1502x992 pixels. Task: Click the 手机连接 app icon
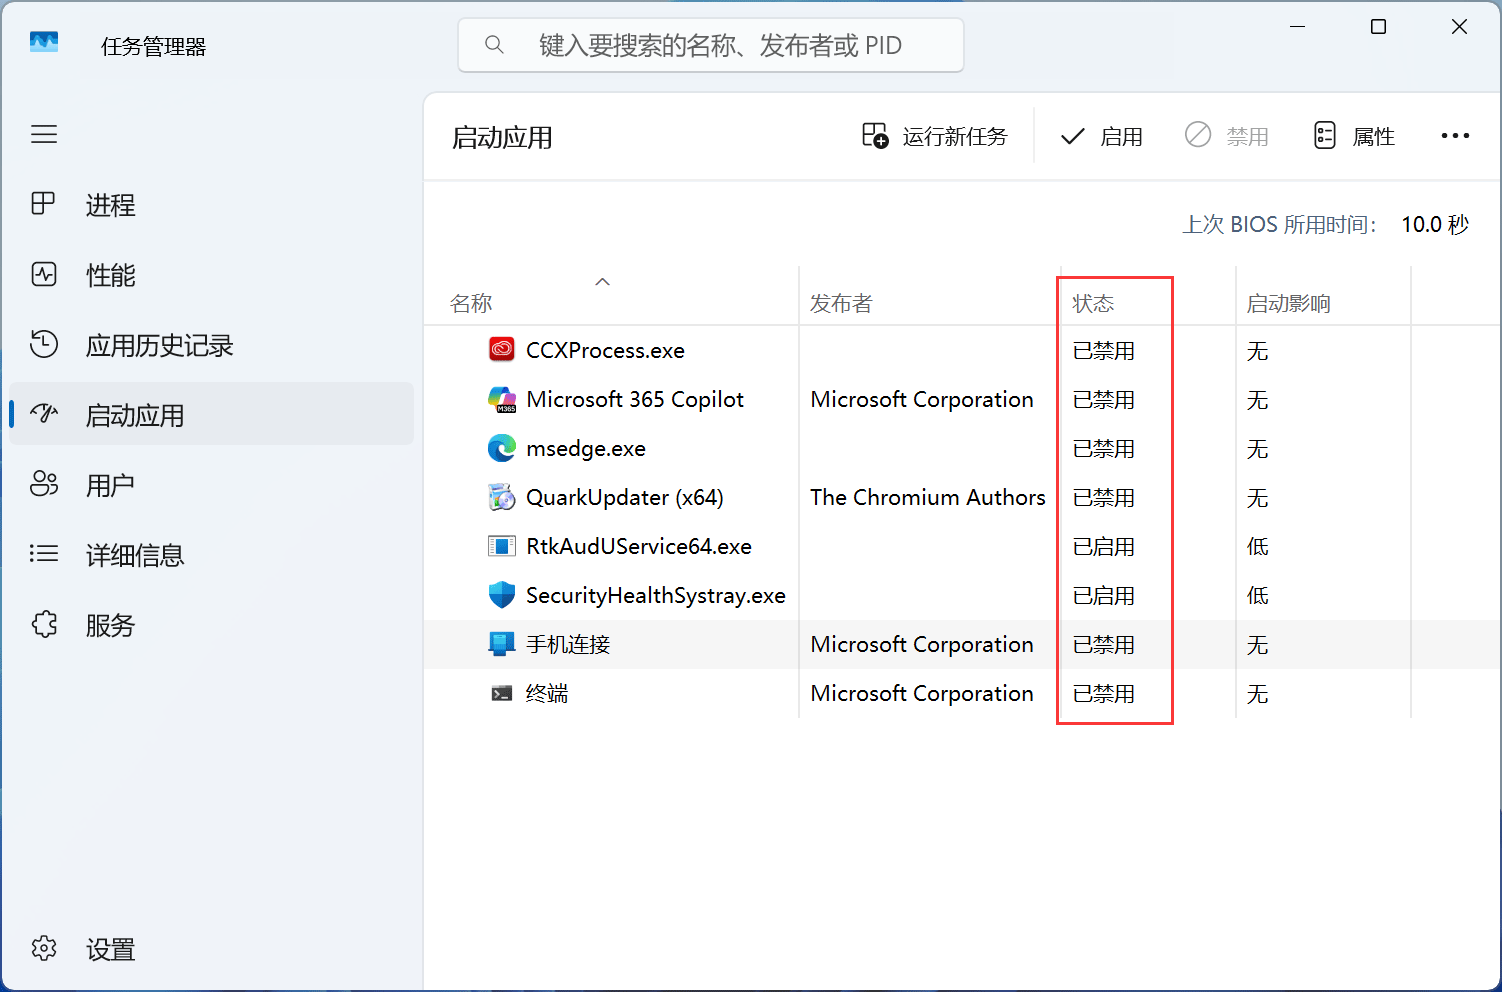tap(501, 644)
